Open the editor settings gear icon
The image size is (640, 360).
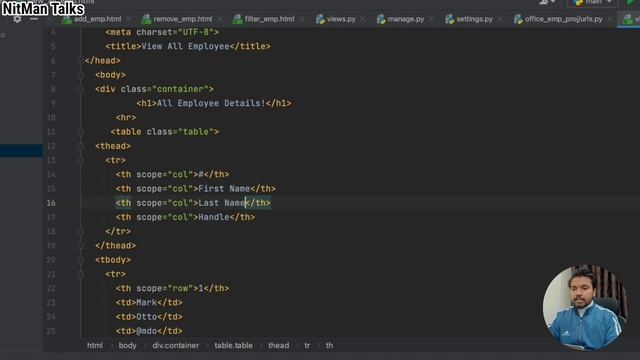click(x=17, y=19)
